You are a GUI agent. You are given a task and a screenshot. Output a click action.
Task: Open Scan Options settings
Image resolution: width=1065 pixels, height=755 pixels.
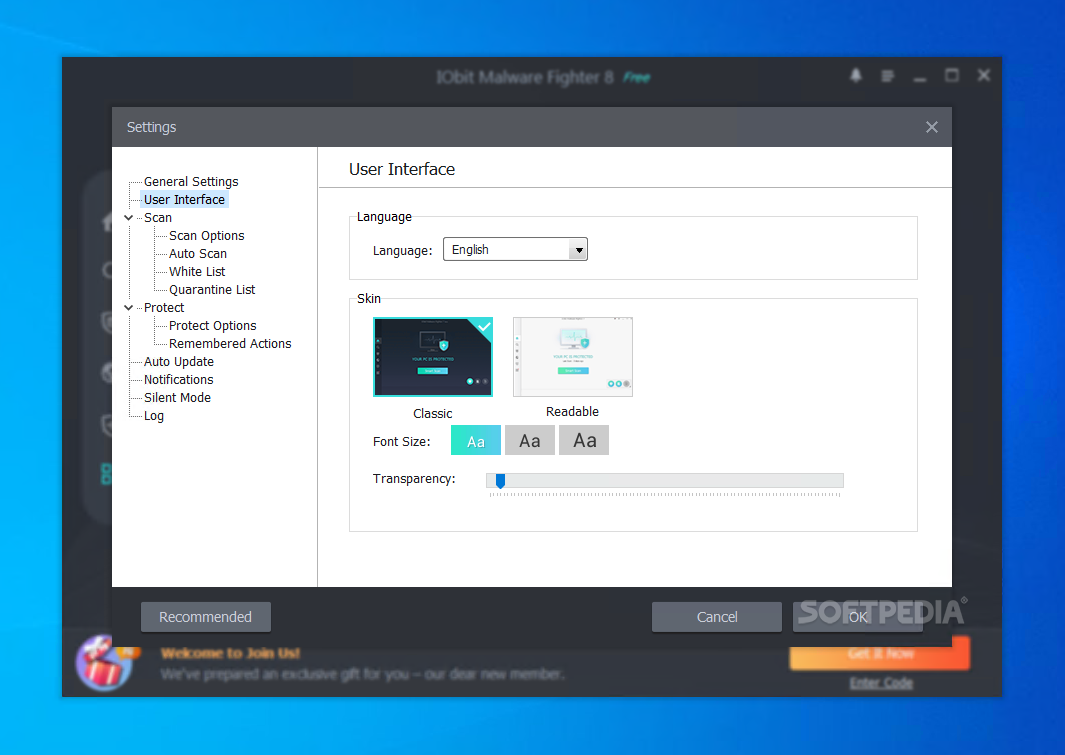[206, 236]
